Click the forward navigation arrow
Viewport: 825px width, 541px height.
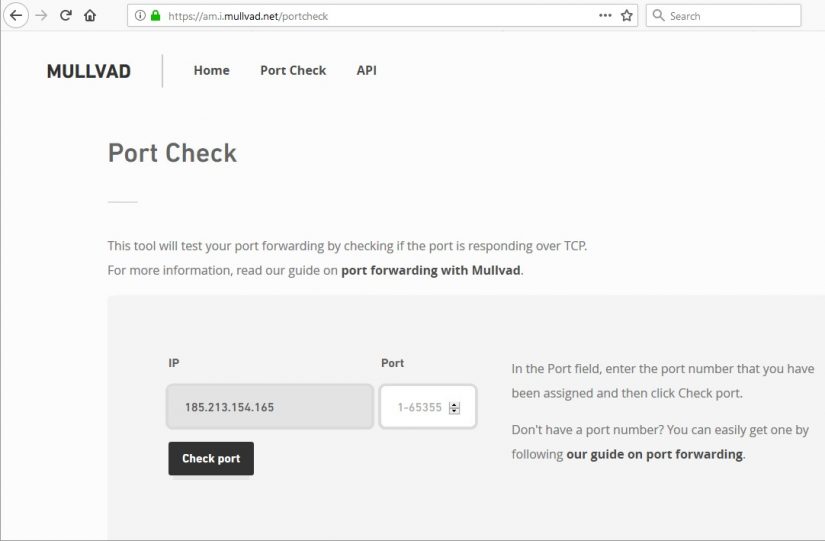tap(41, 16)
